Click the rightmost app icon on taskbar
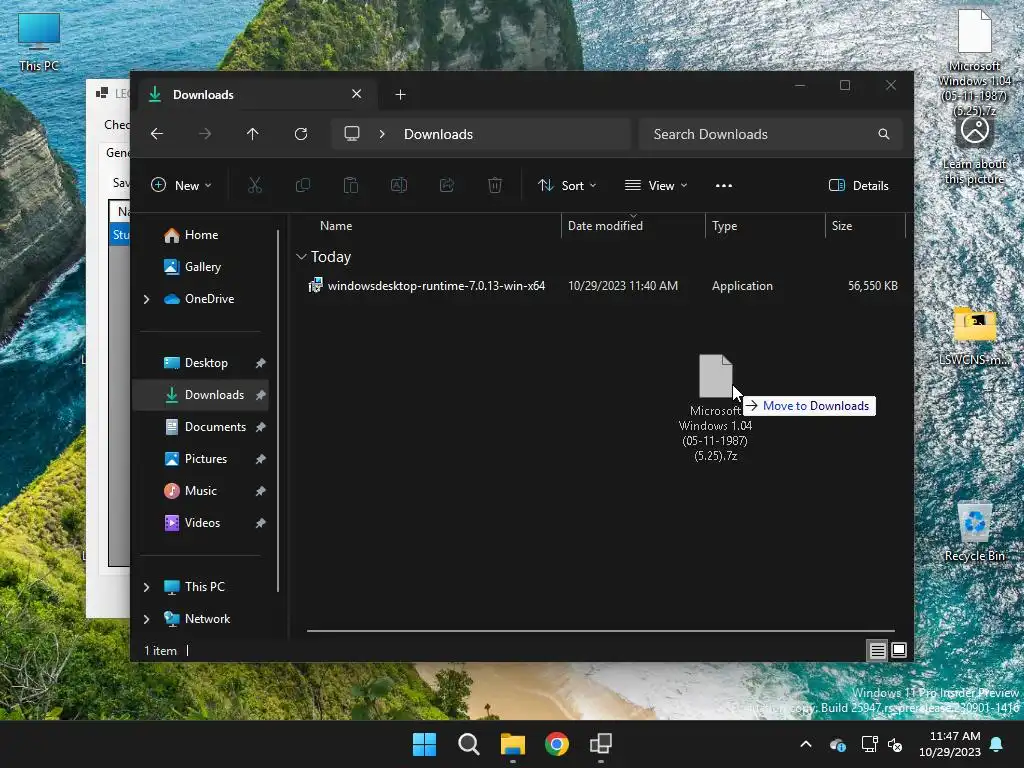Image resolution: width=1024 pixels, height=768 pixels. tap(601, 744)
